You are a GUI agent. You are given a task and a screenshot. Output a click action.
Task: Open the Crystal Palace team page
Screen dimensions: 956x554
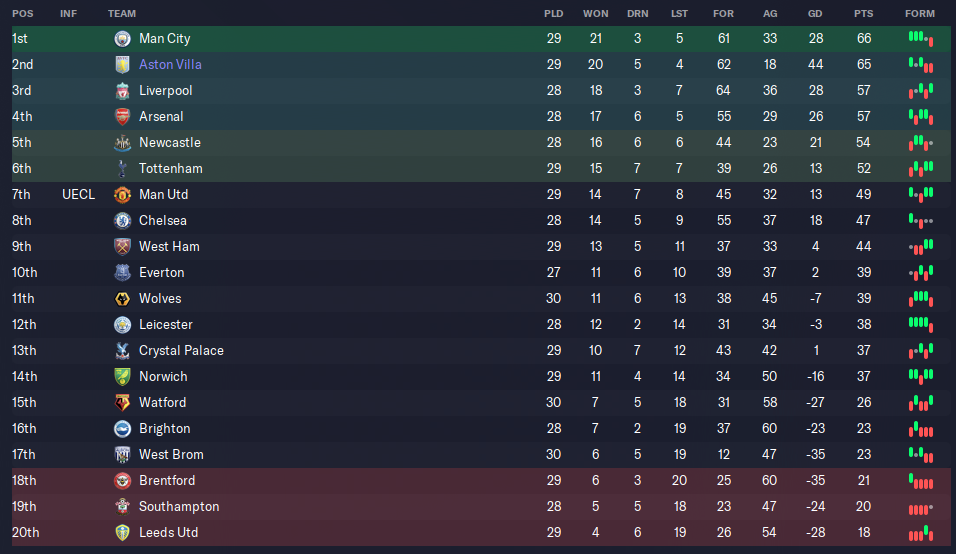[x=181, y=350]
